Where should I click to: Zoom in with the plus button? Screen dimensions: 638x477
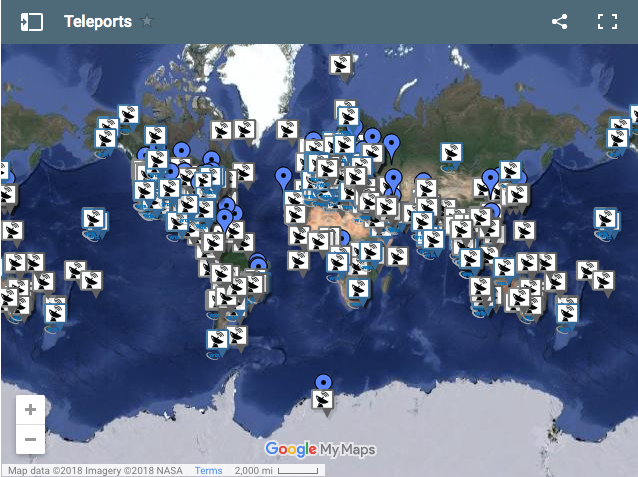[x=31, y=409]
